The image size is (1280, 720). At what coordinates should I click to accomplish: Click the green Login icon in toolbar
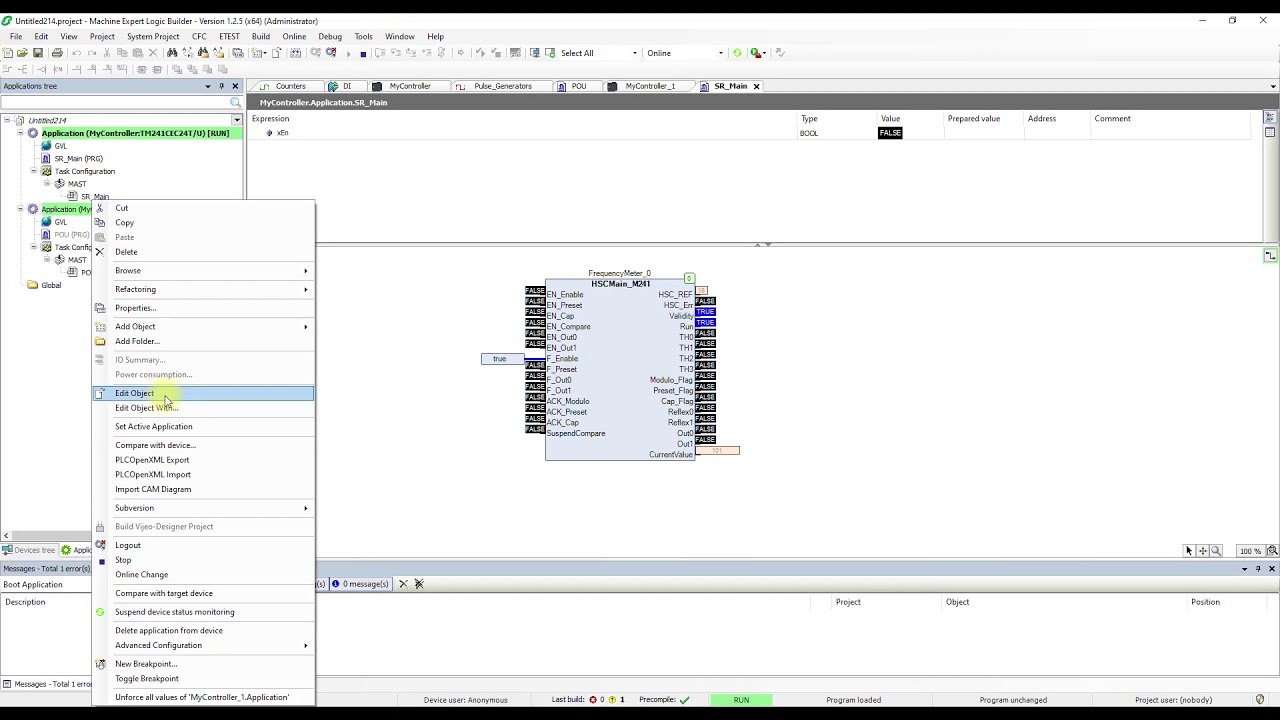tap(737, 53)
